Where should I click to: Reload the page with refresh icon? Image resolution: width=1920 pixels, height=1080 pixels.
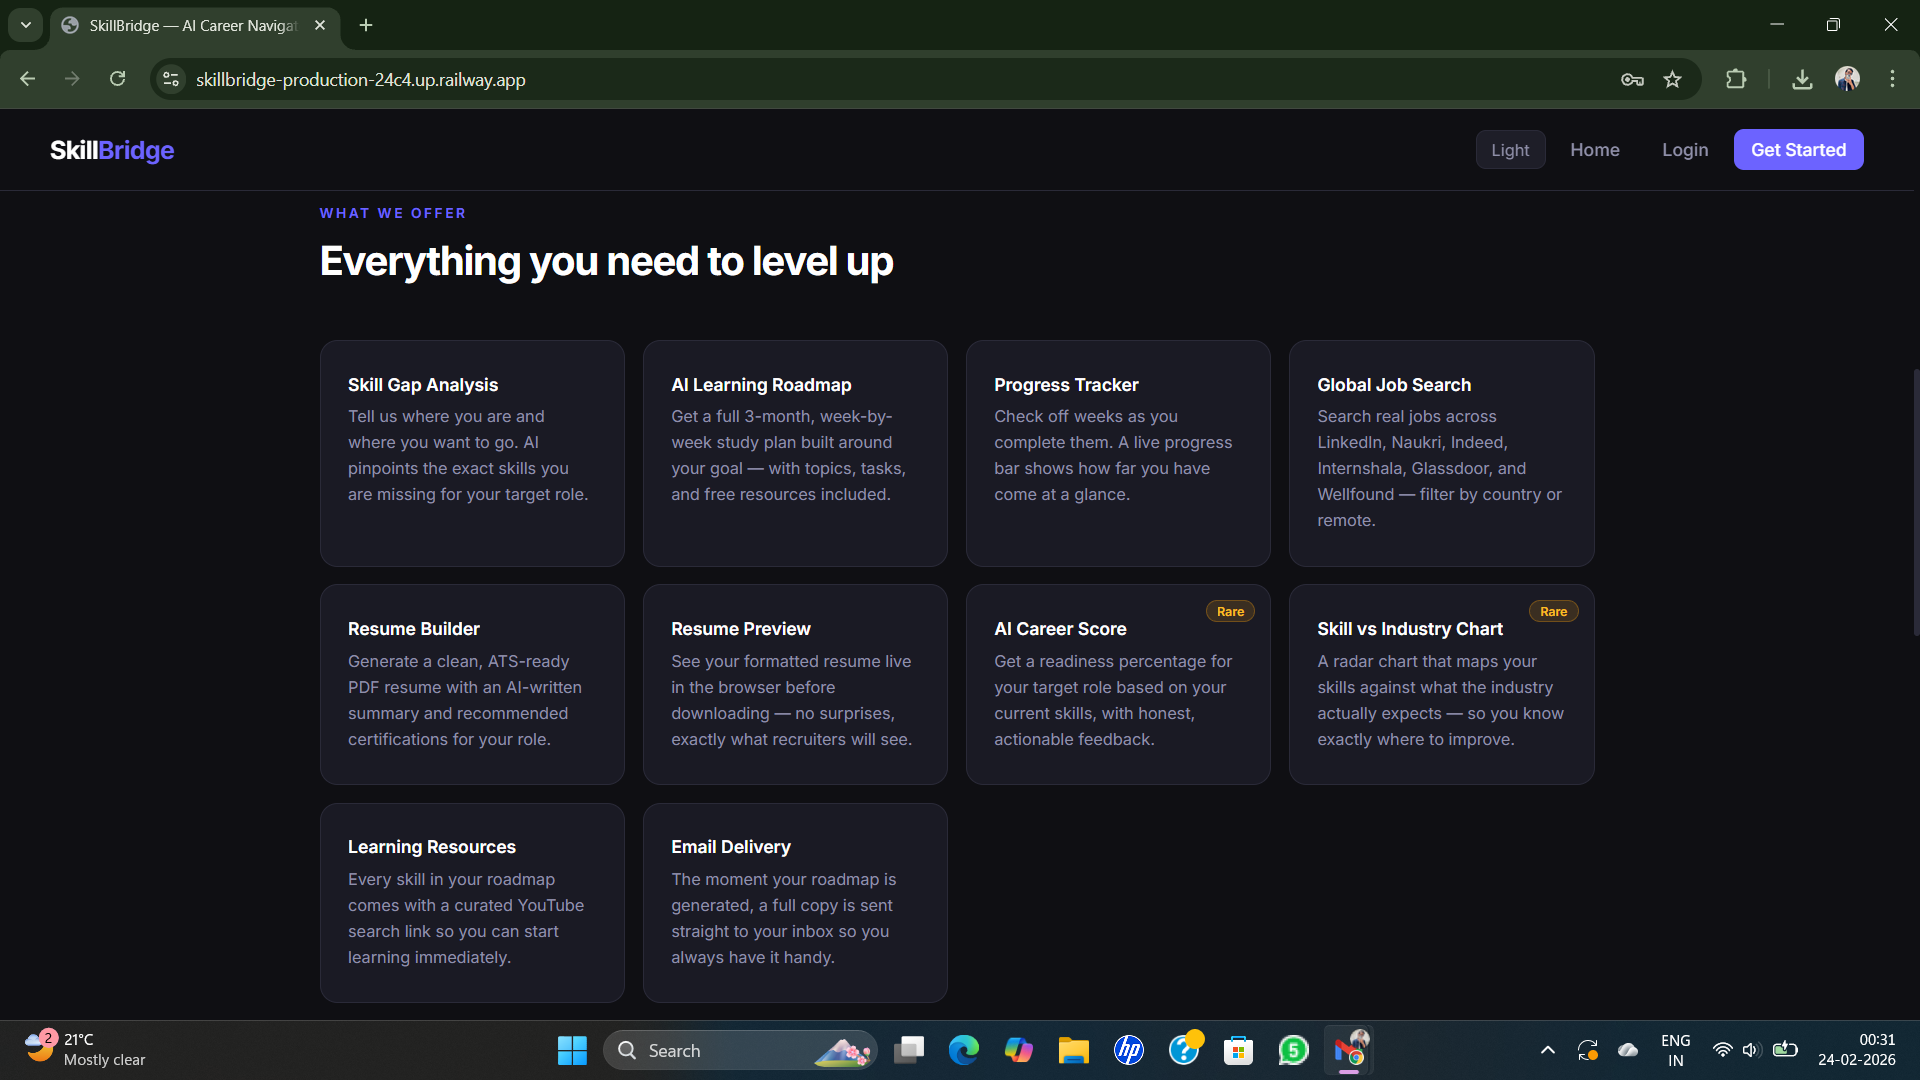(118, 79)
